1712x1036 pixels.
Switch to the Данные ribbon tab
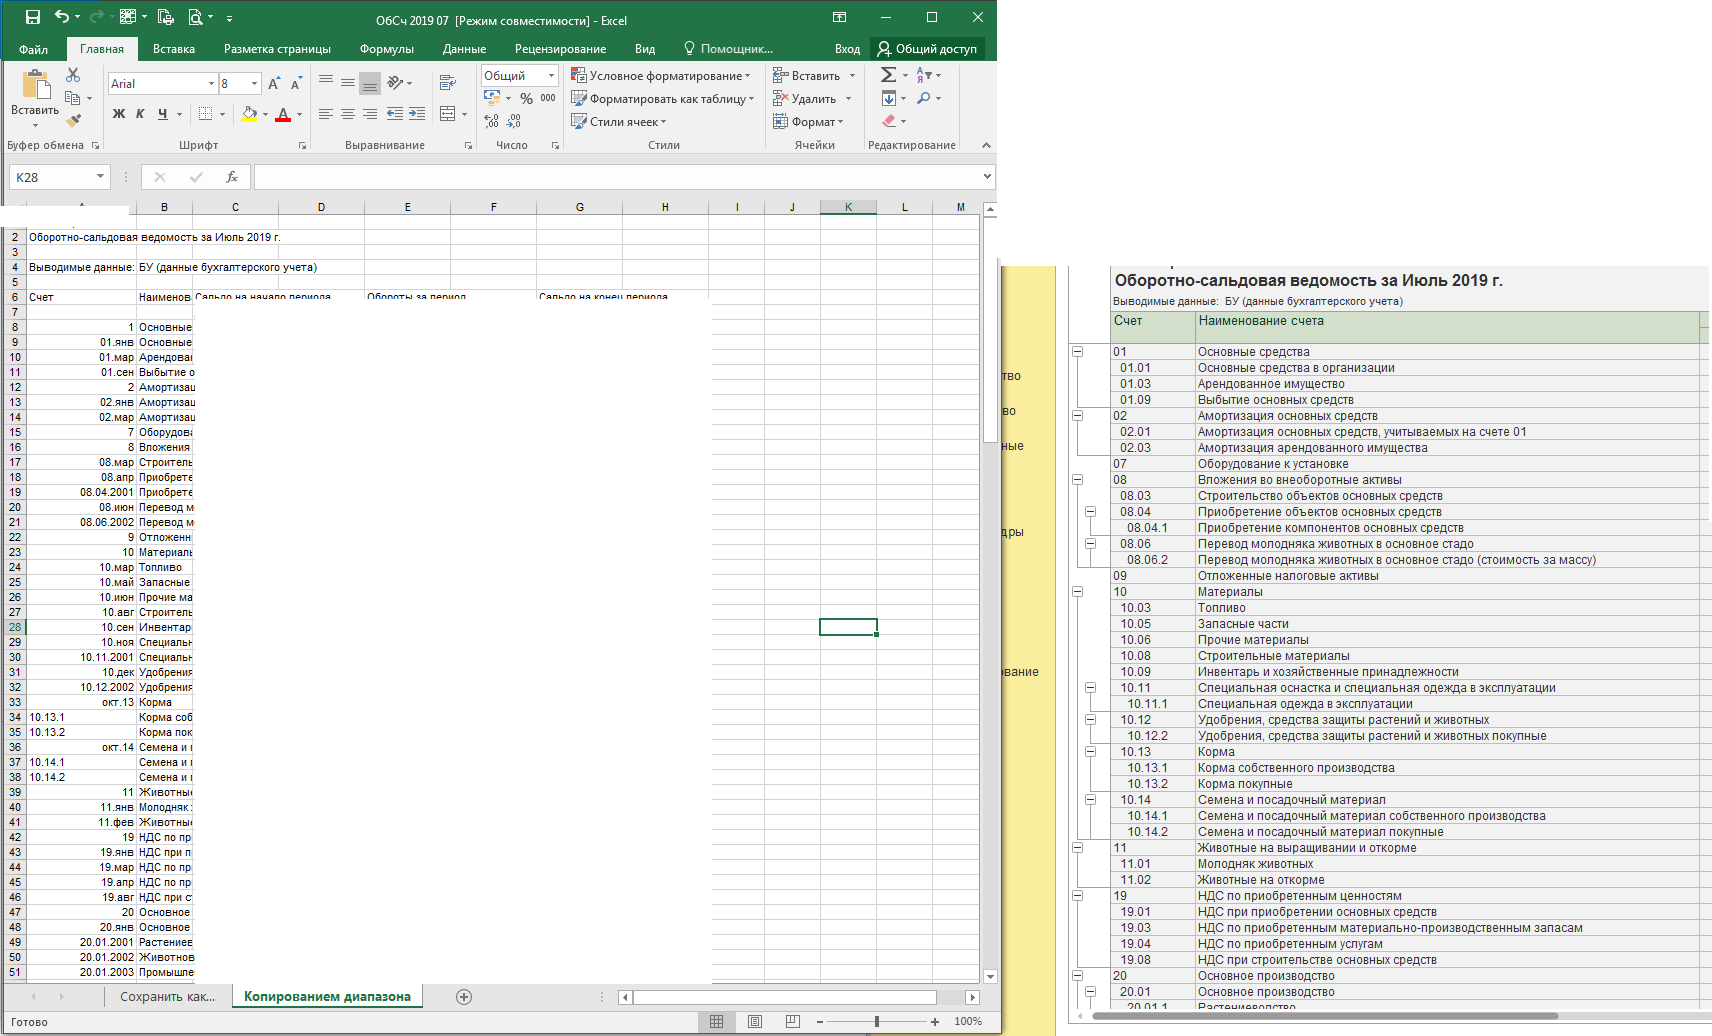coord(464,49)
